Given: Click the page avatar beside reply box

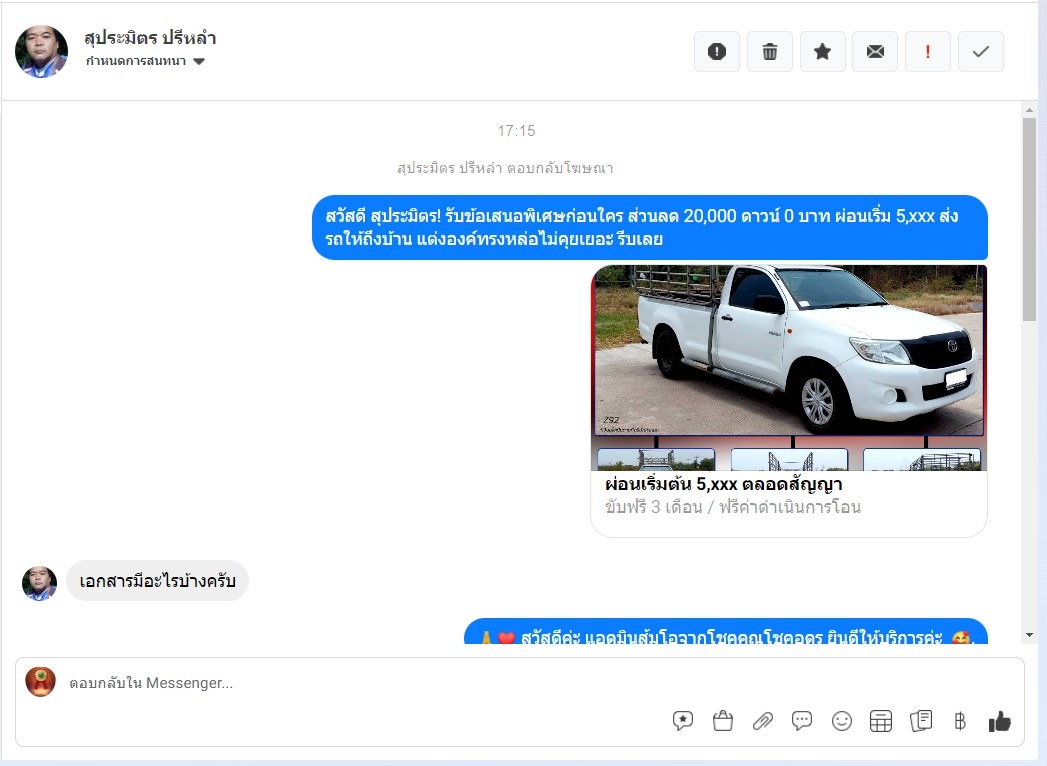Looking at the screenshot, I should point(40,682).
